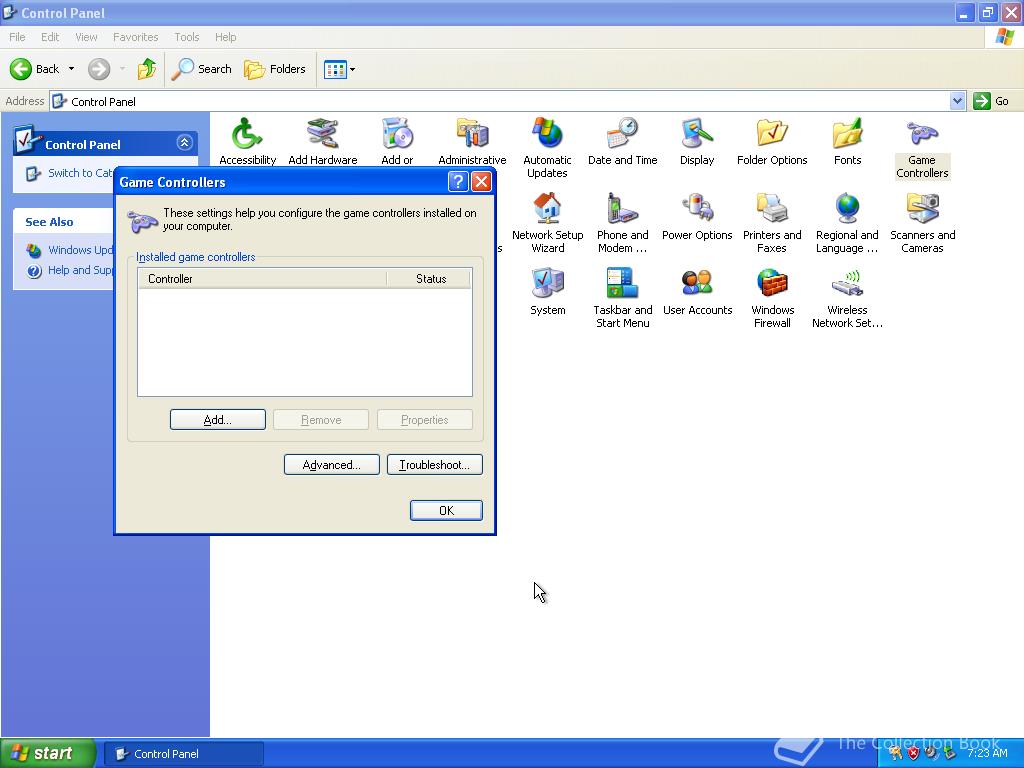This screenshot has width=1024, height=768.
Task: Open the Display icon
Action: [697, 142]
